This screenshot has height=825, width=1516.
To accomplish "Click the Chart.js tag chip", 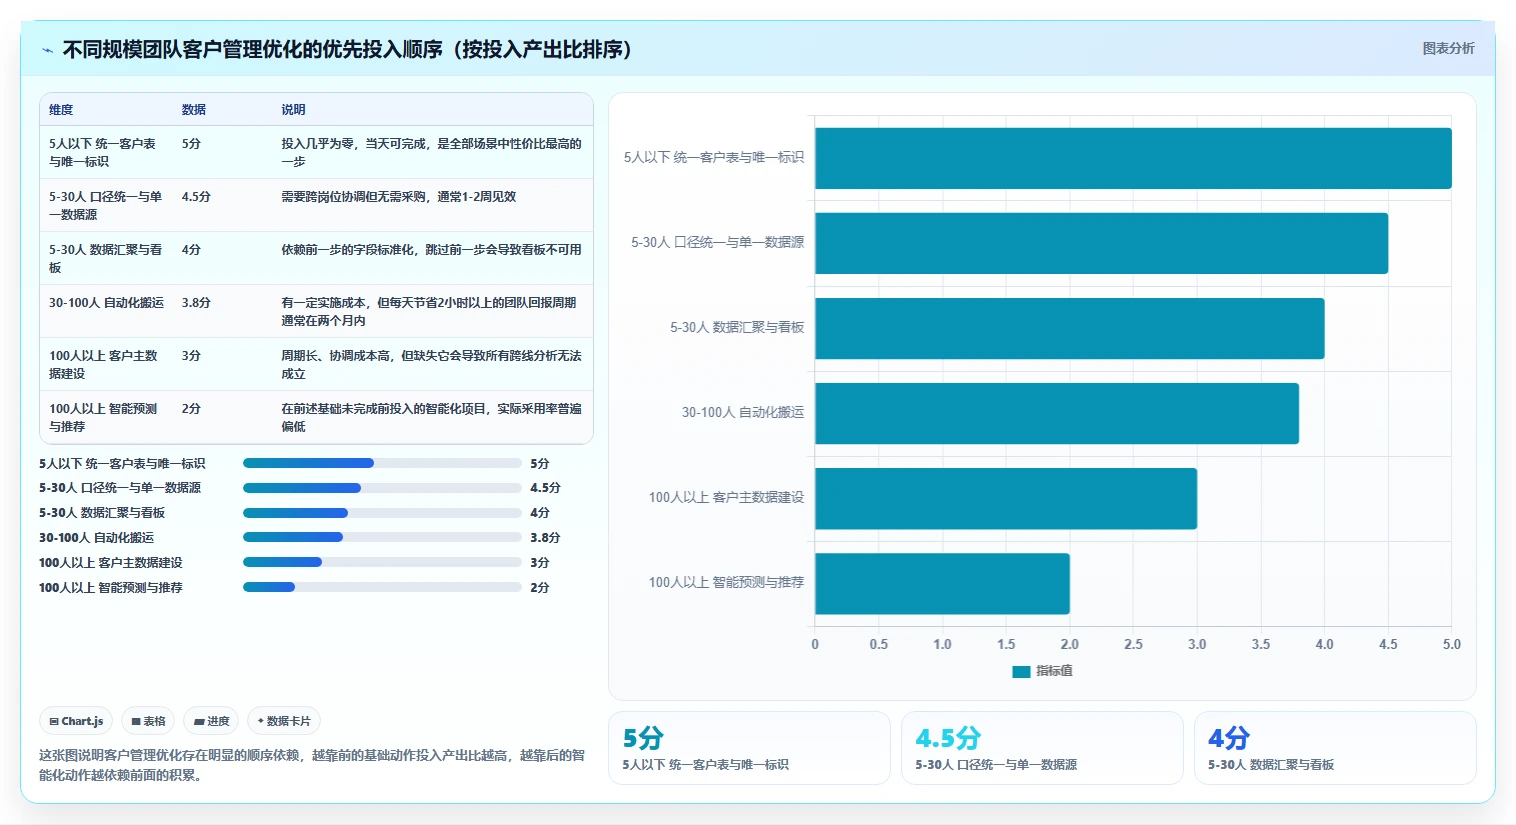I will coord(76,721).
